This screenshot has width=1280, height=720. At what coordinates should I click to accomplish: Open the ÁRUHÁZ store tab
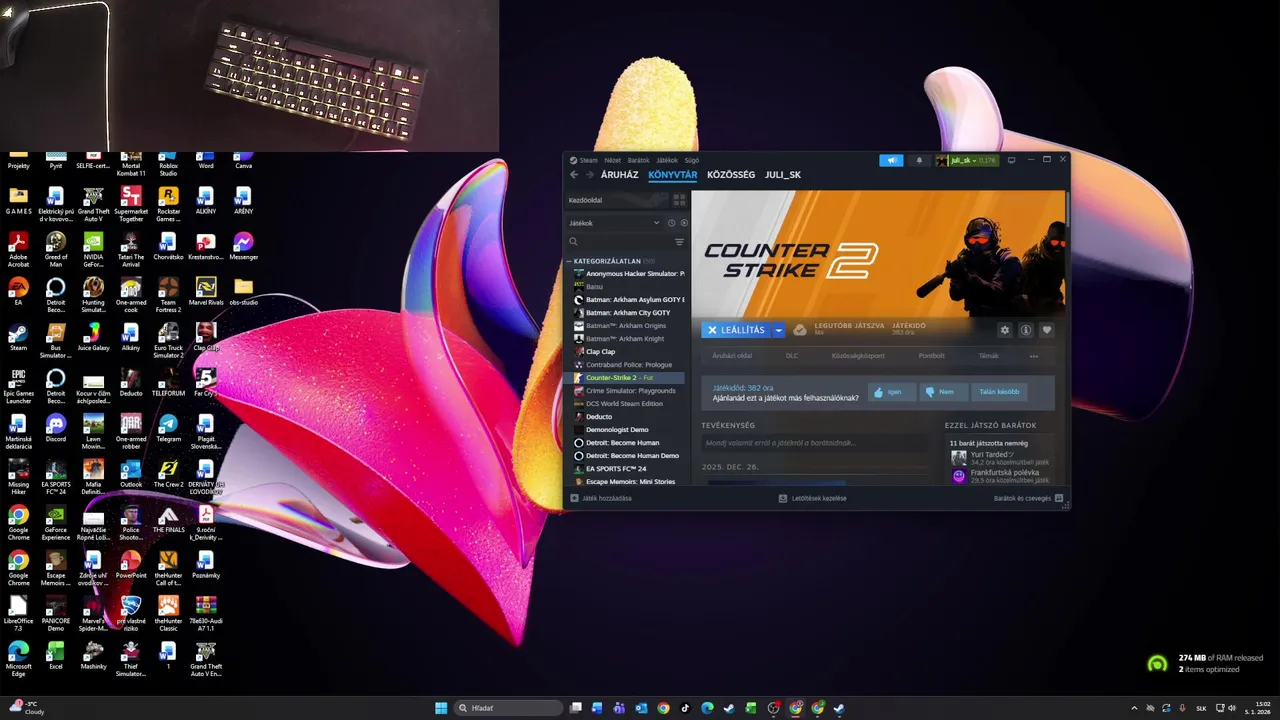click(619, 175)
